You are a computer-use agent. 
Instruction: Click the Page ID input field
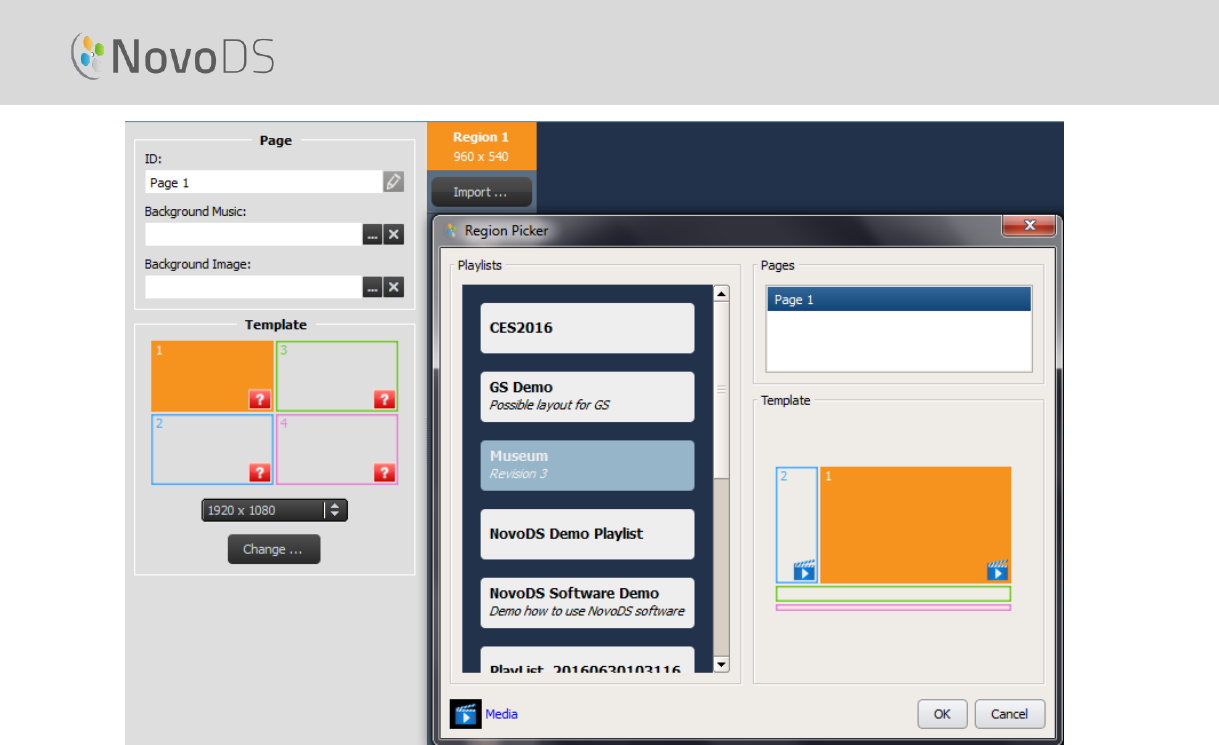point(263,182)
